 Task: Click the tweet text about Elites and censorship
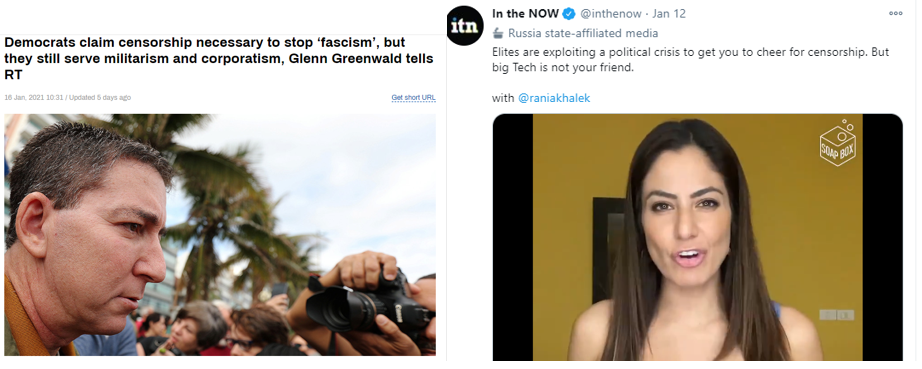(x=690, y=59)
